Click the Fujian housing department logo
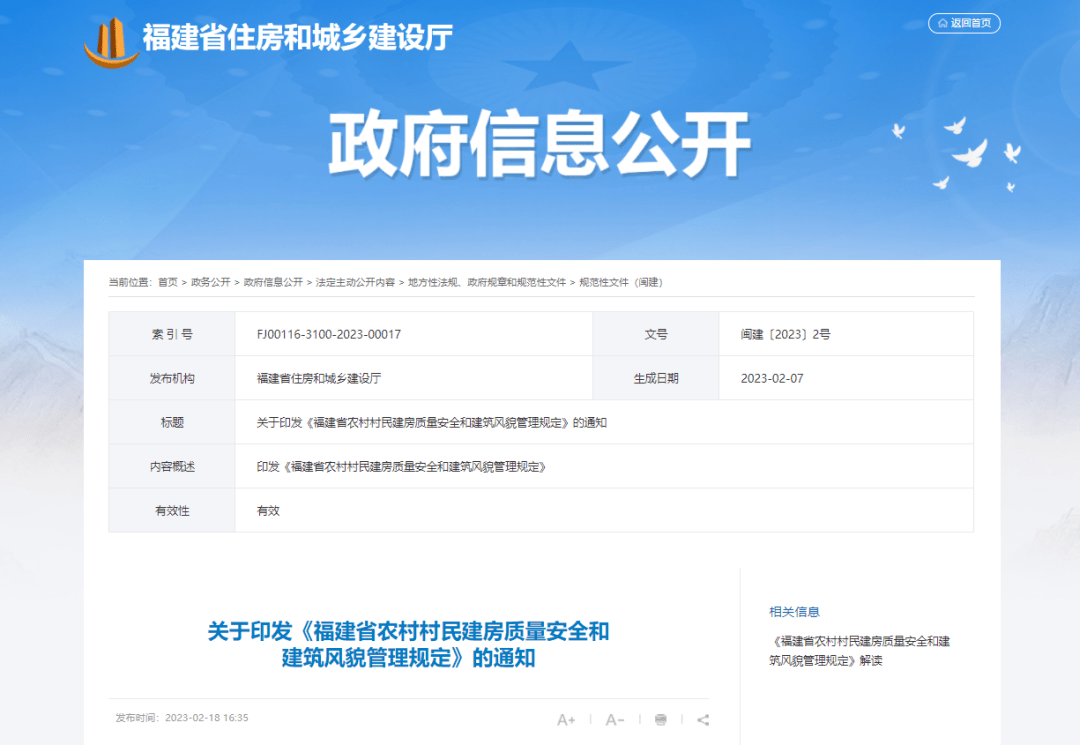The image size is (1080, 745). click(113, 37)
